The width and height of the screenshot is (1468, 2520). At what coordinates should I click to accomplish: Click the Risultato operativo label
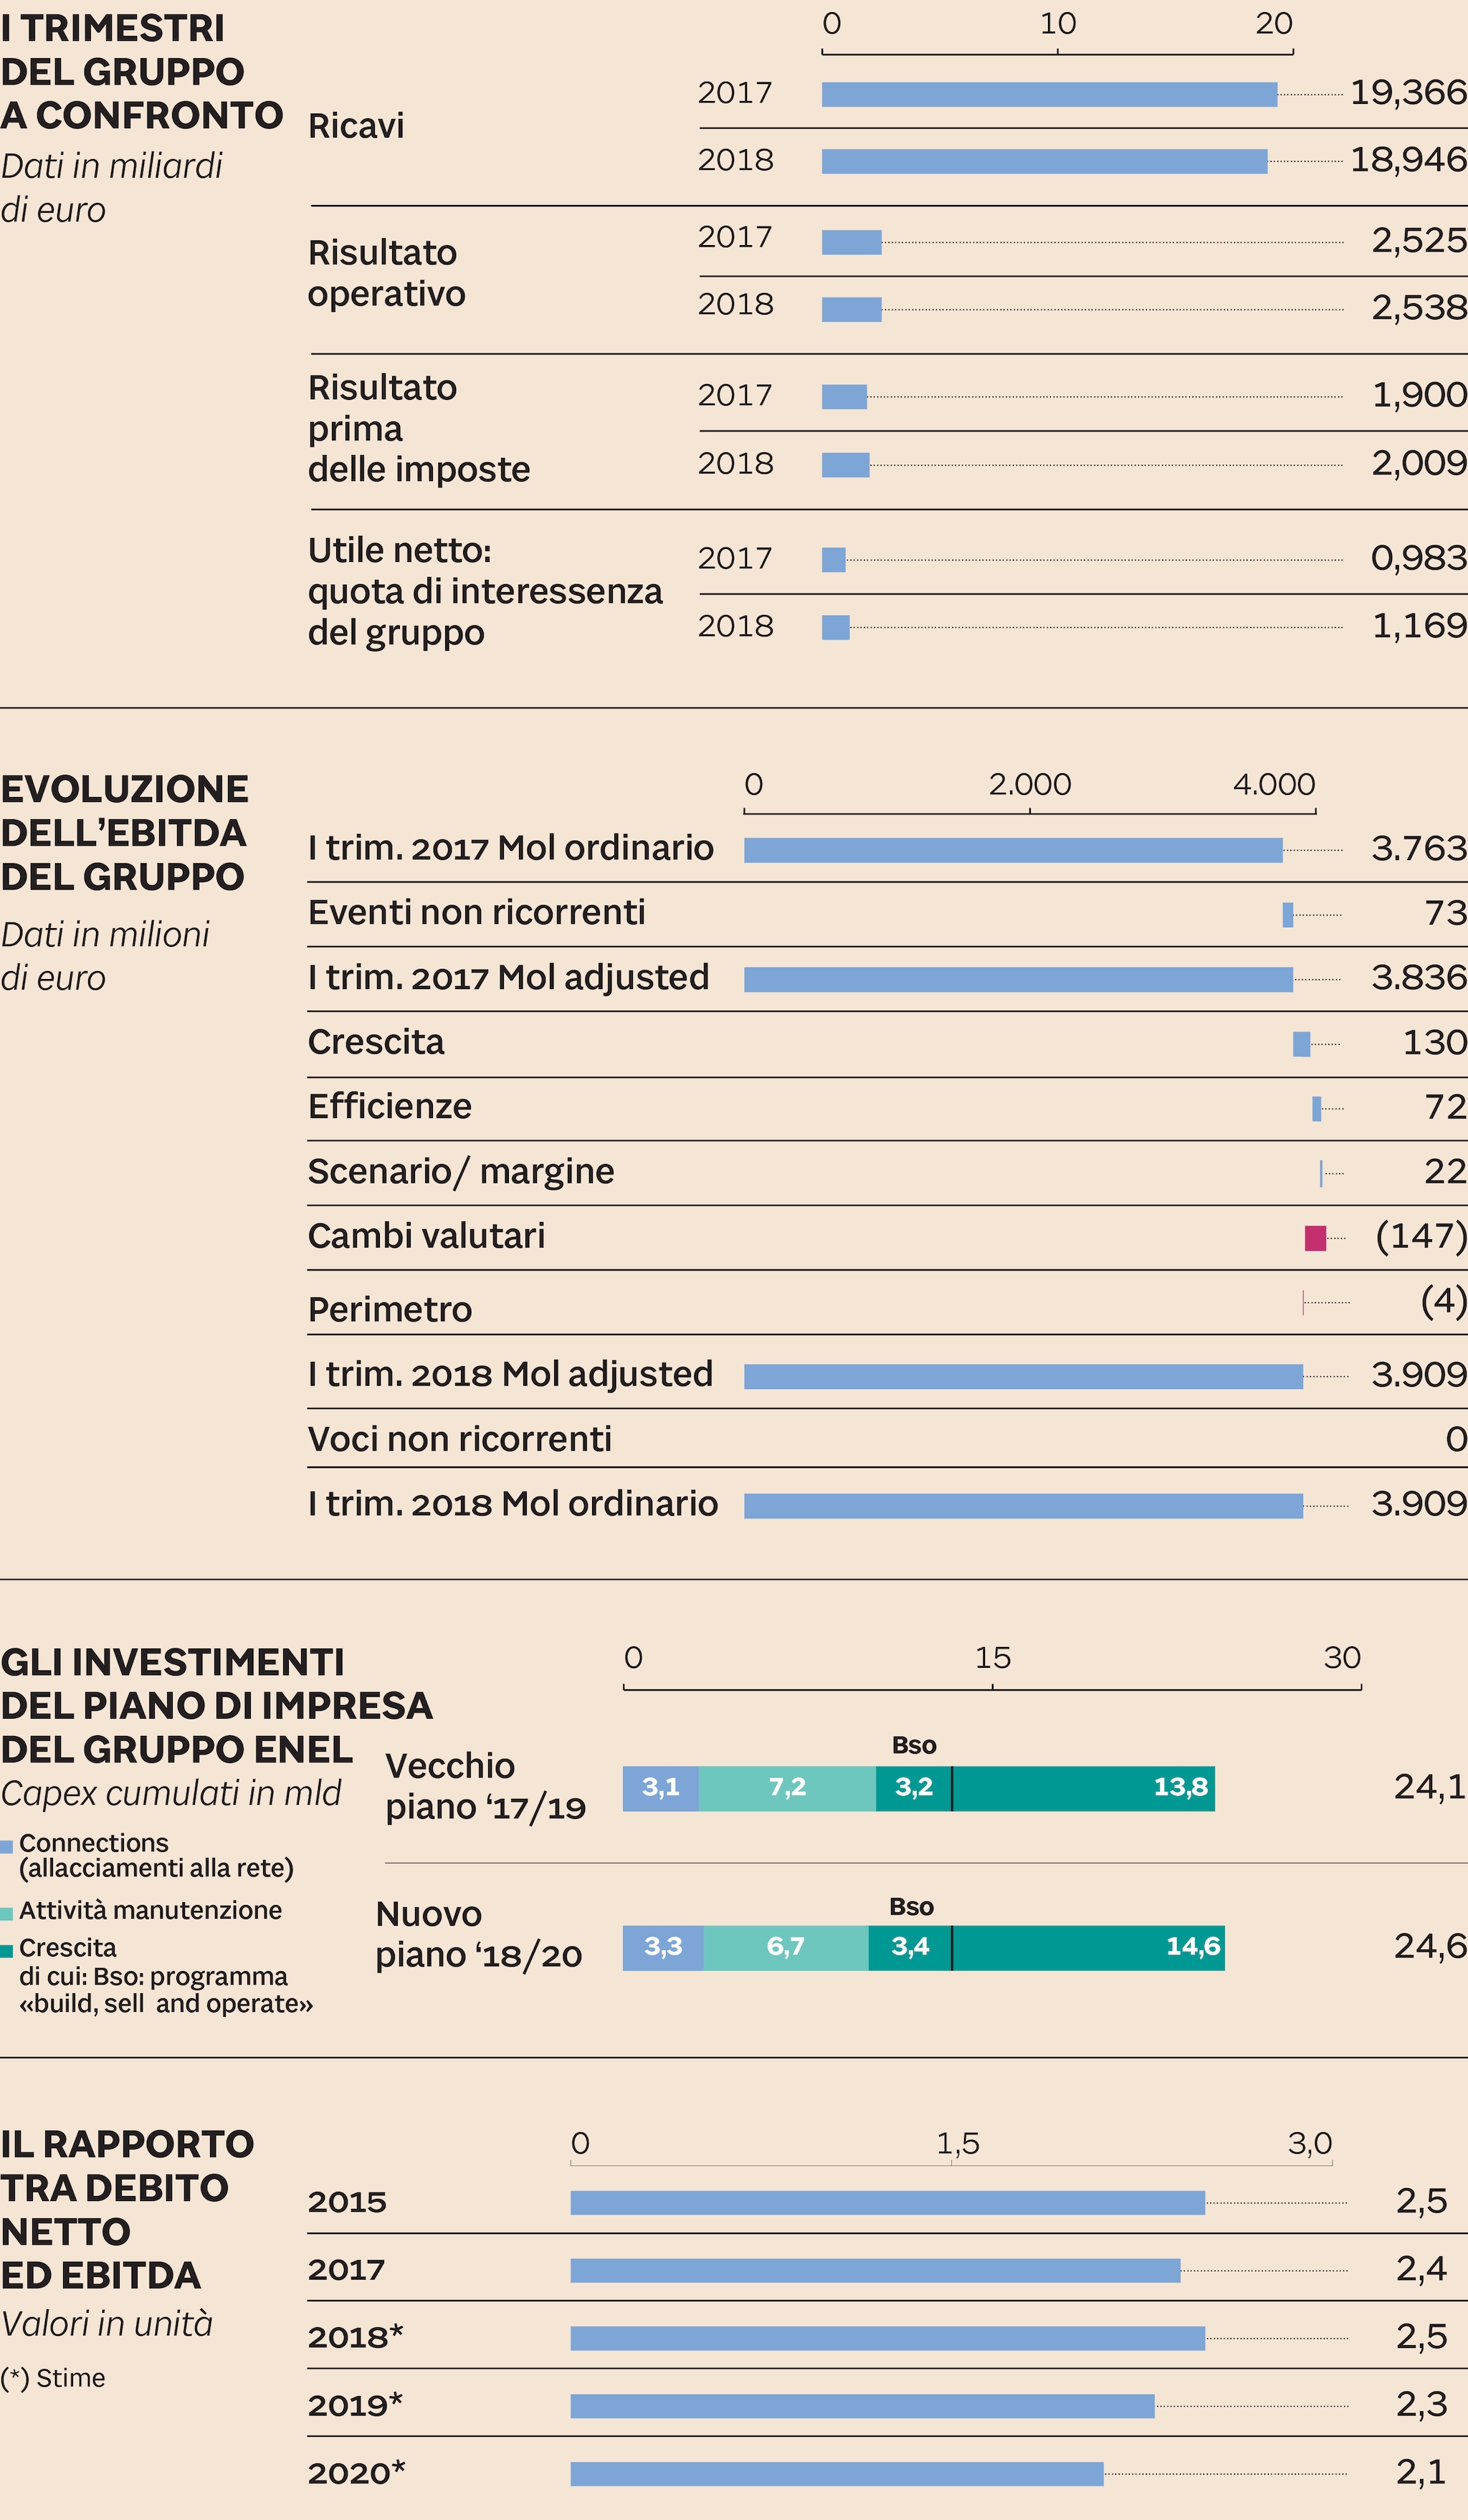click(x=386, y=273)
